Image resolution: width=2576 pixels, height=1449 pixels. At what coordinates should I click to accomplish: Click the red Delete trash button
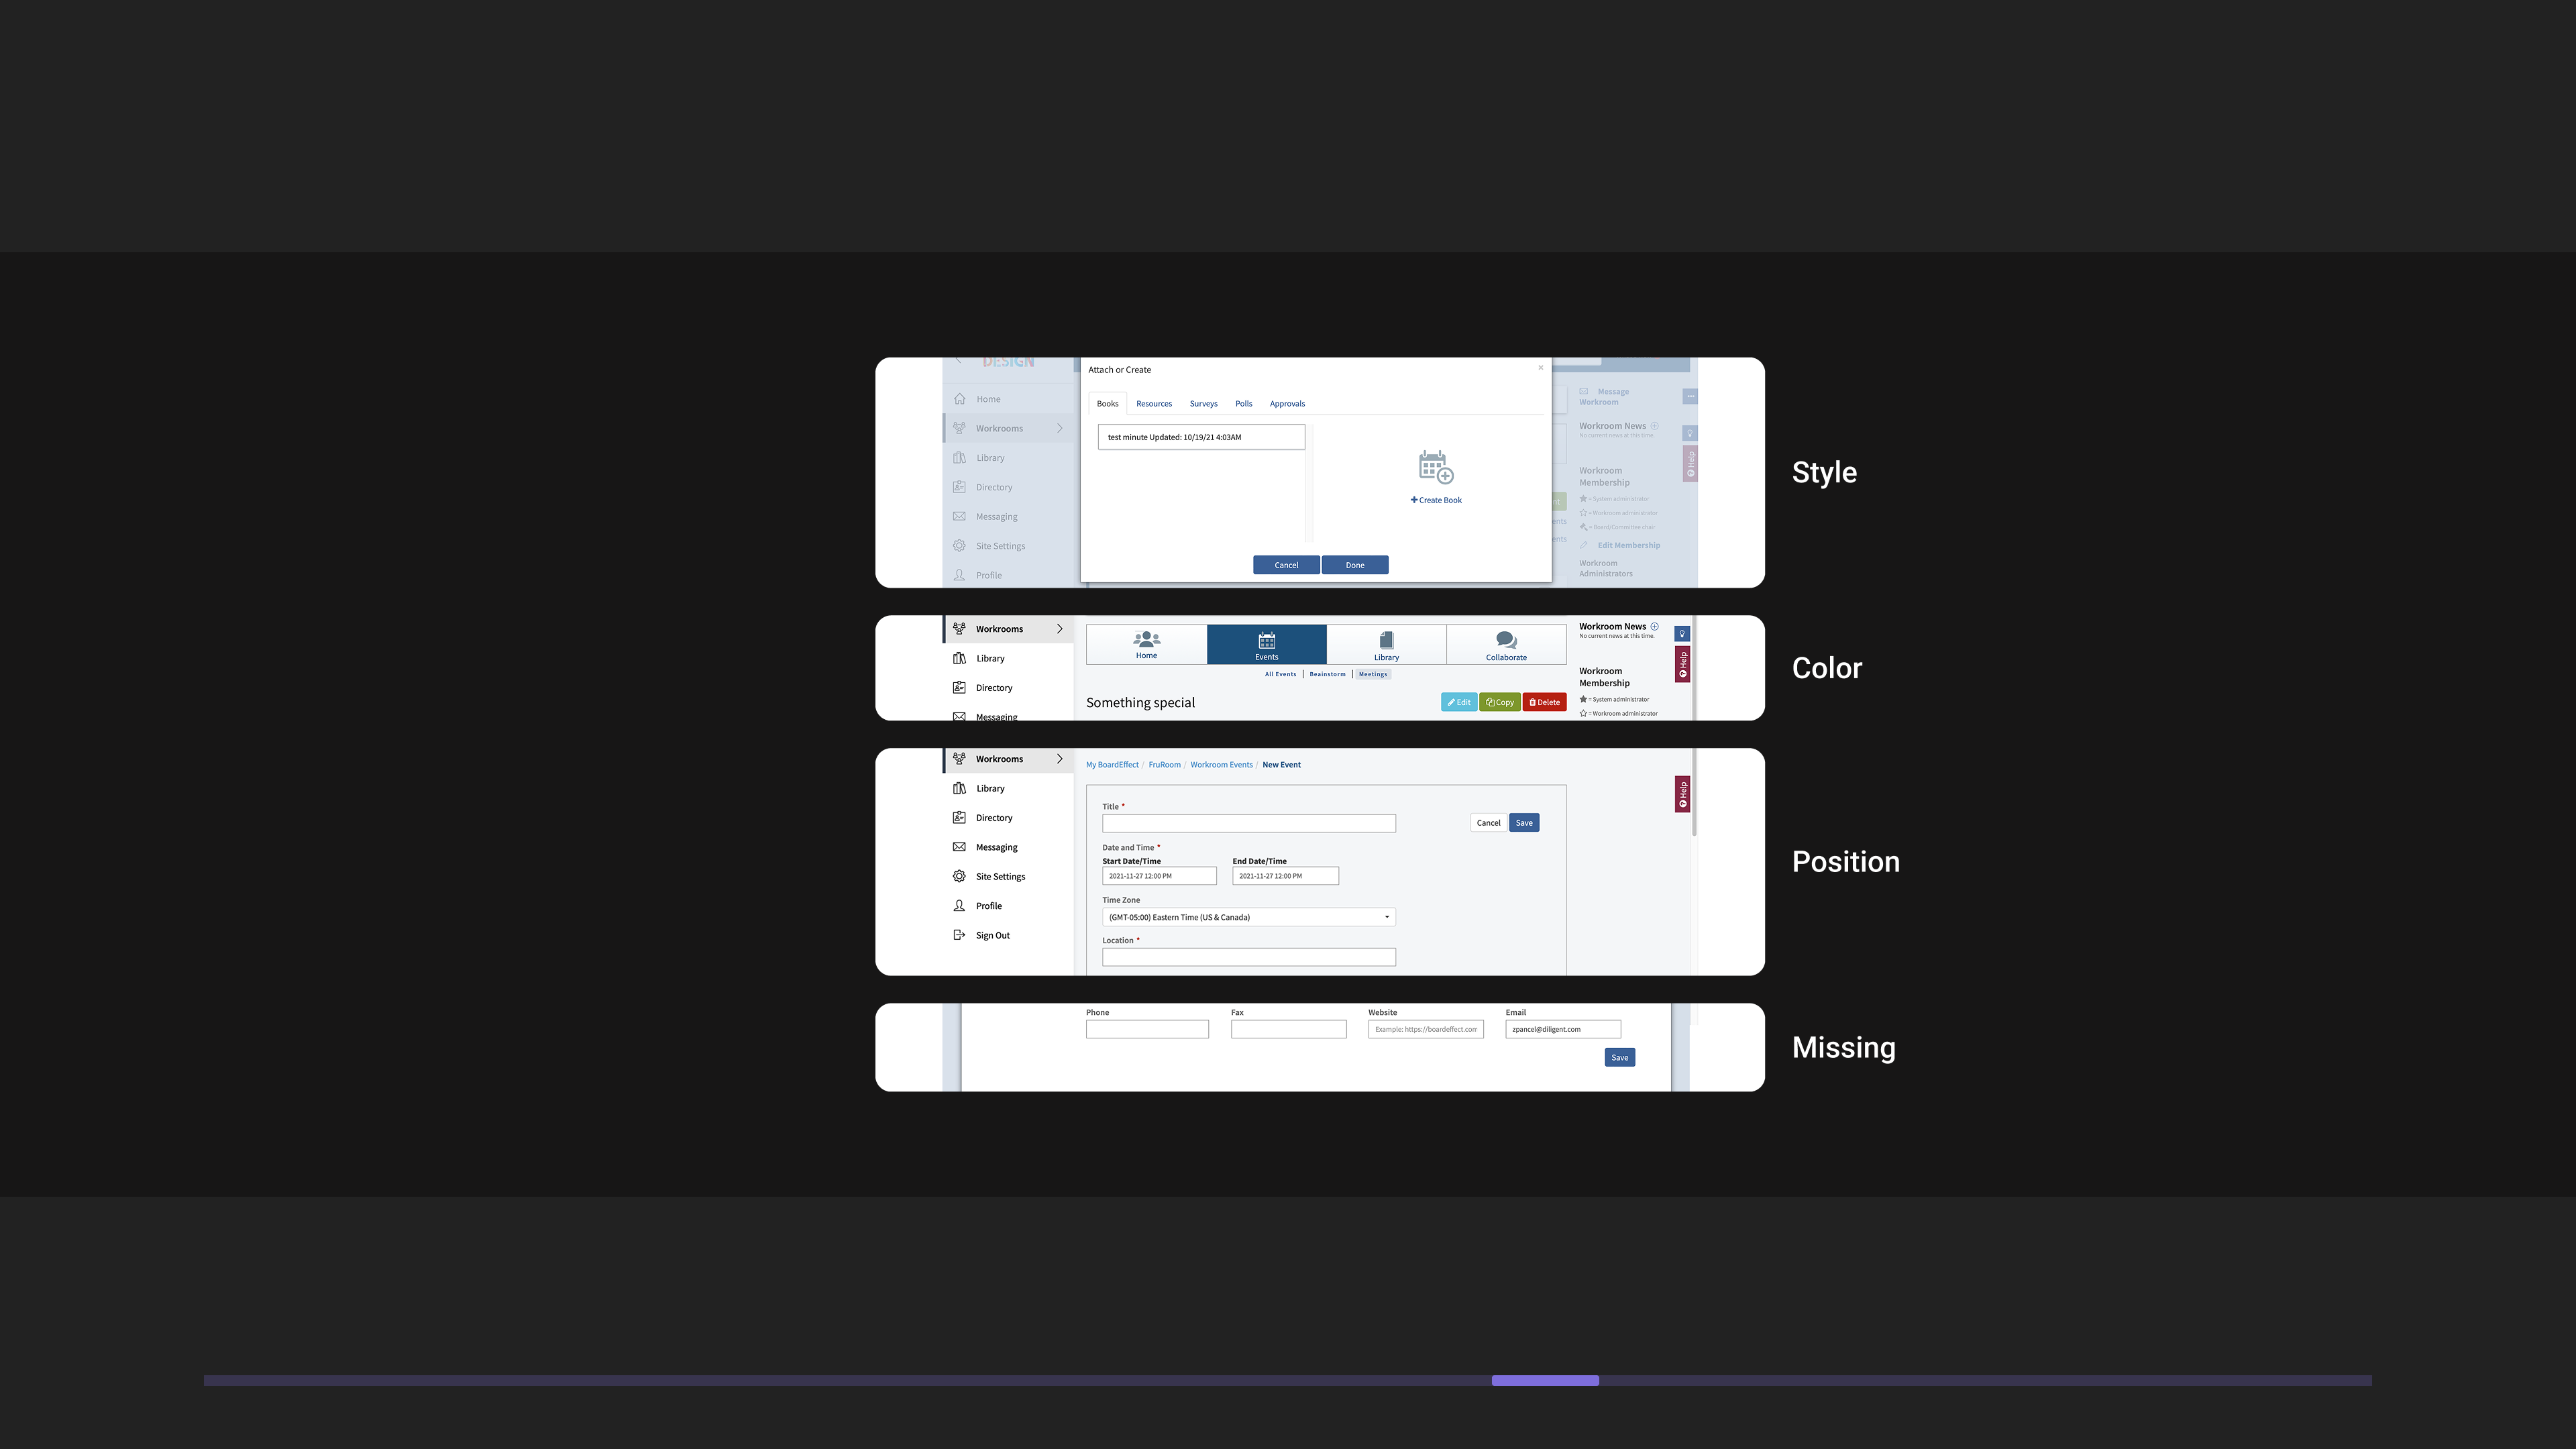pos(1544,702)
